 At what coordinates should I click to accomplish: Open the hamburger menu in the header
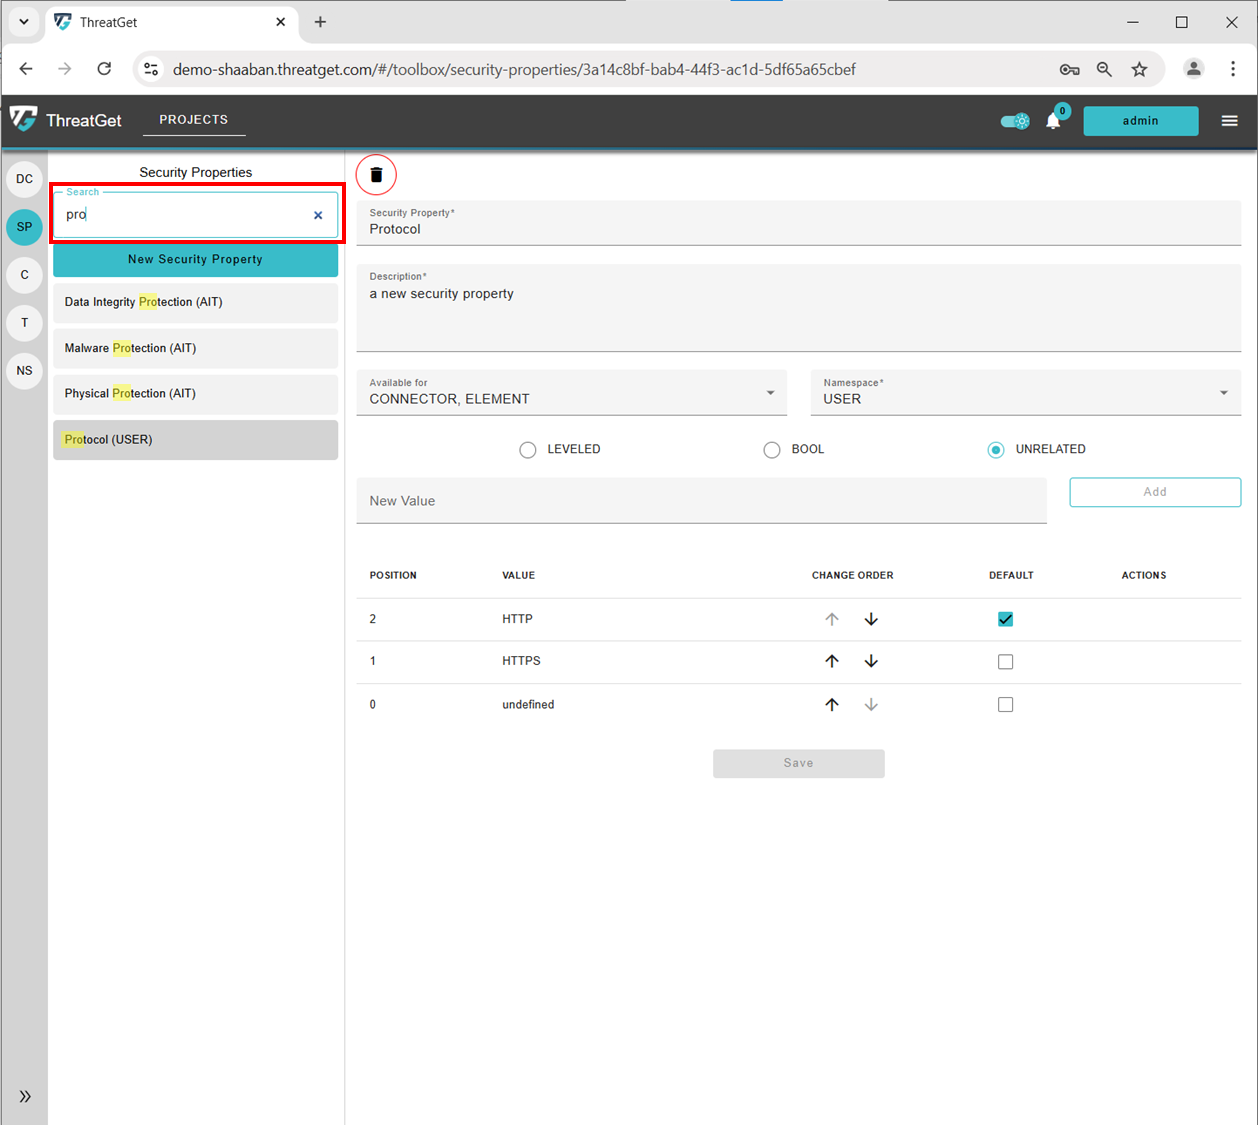tap(1230, 121)
